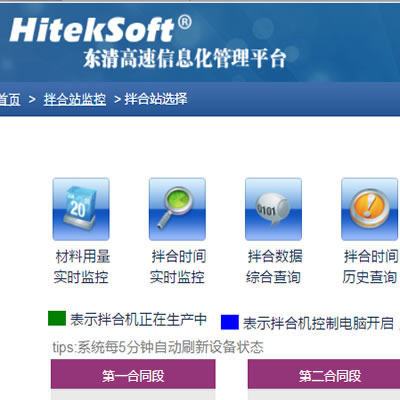Click the green legend color square
Viewport: 400px width, 400px height.
tap(57, 318)
